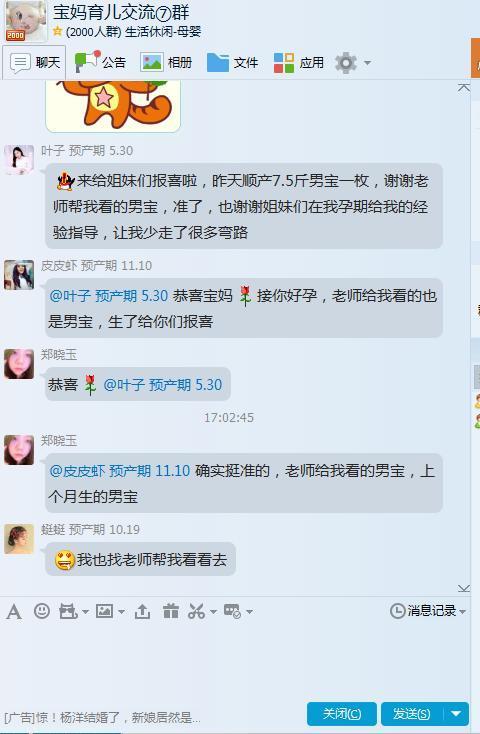Open the emoji picker

point(42,611)
